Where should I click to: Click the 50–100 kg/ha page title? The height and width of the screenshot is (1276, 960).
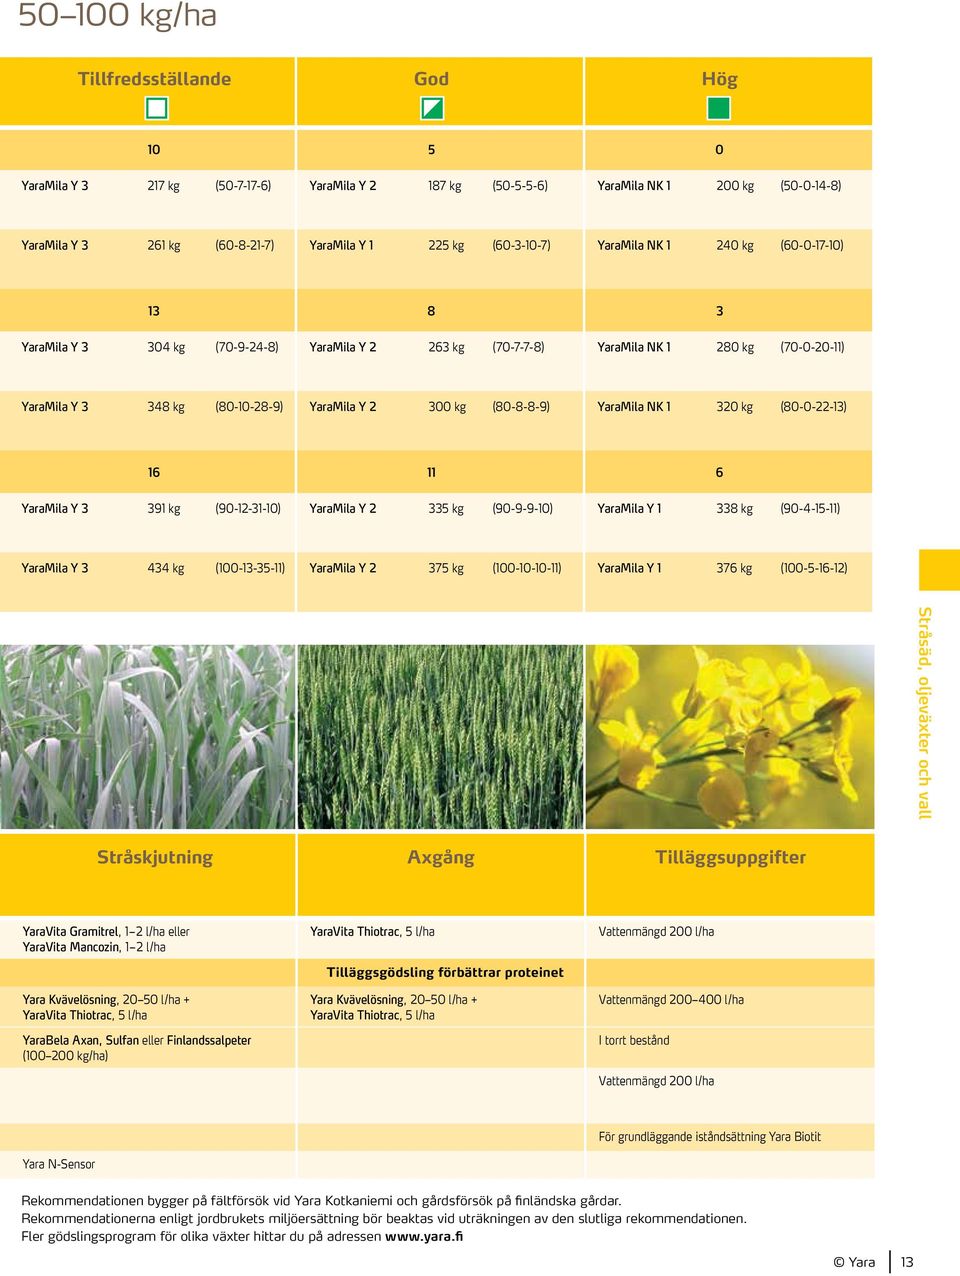117,15
